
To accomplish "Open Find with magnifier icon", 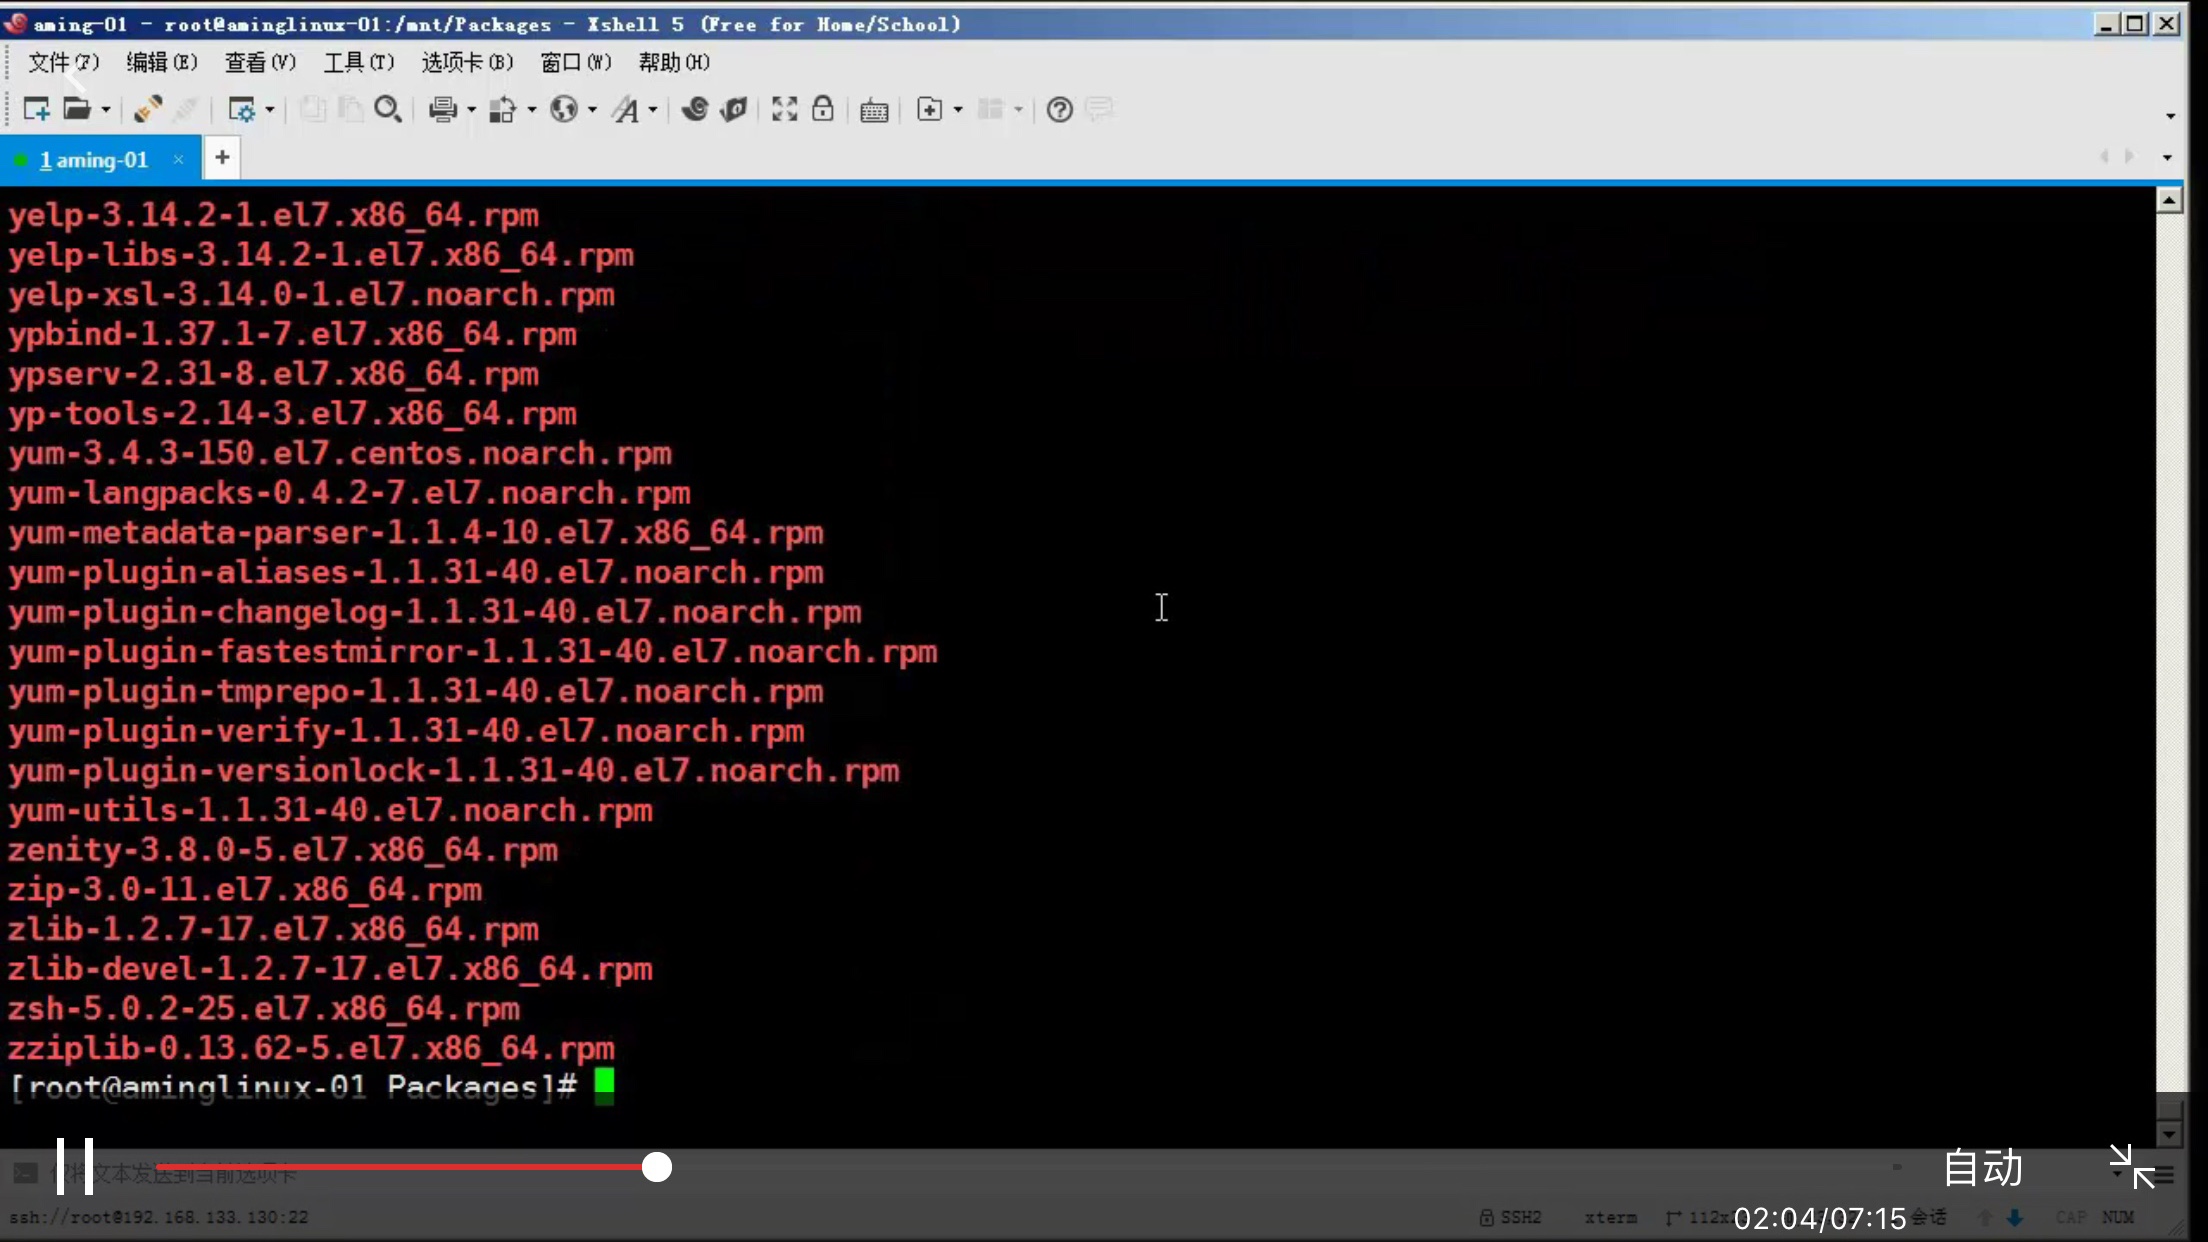I will coord(388,109).
